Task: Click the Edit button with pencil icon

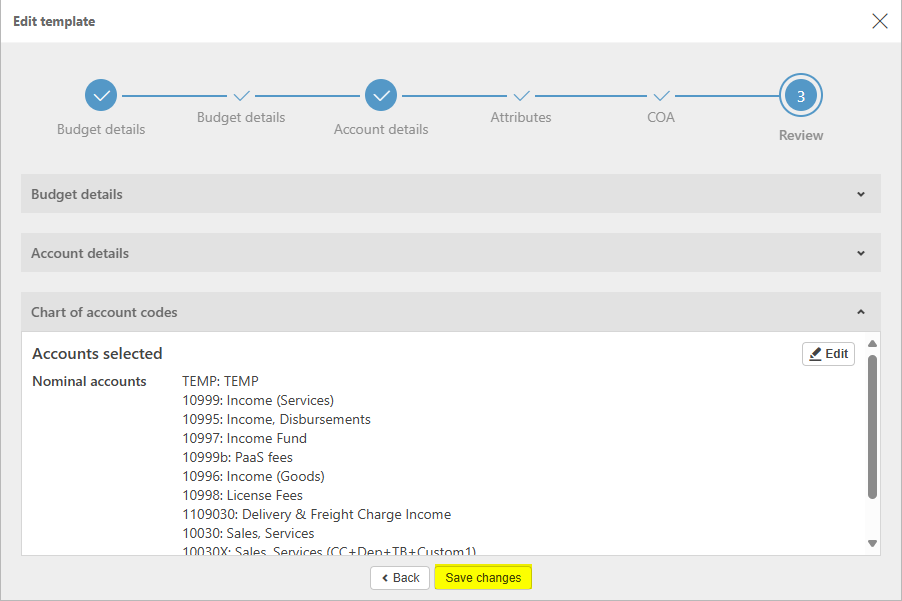Action: [828, 354]
